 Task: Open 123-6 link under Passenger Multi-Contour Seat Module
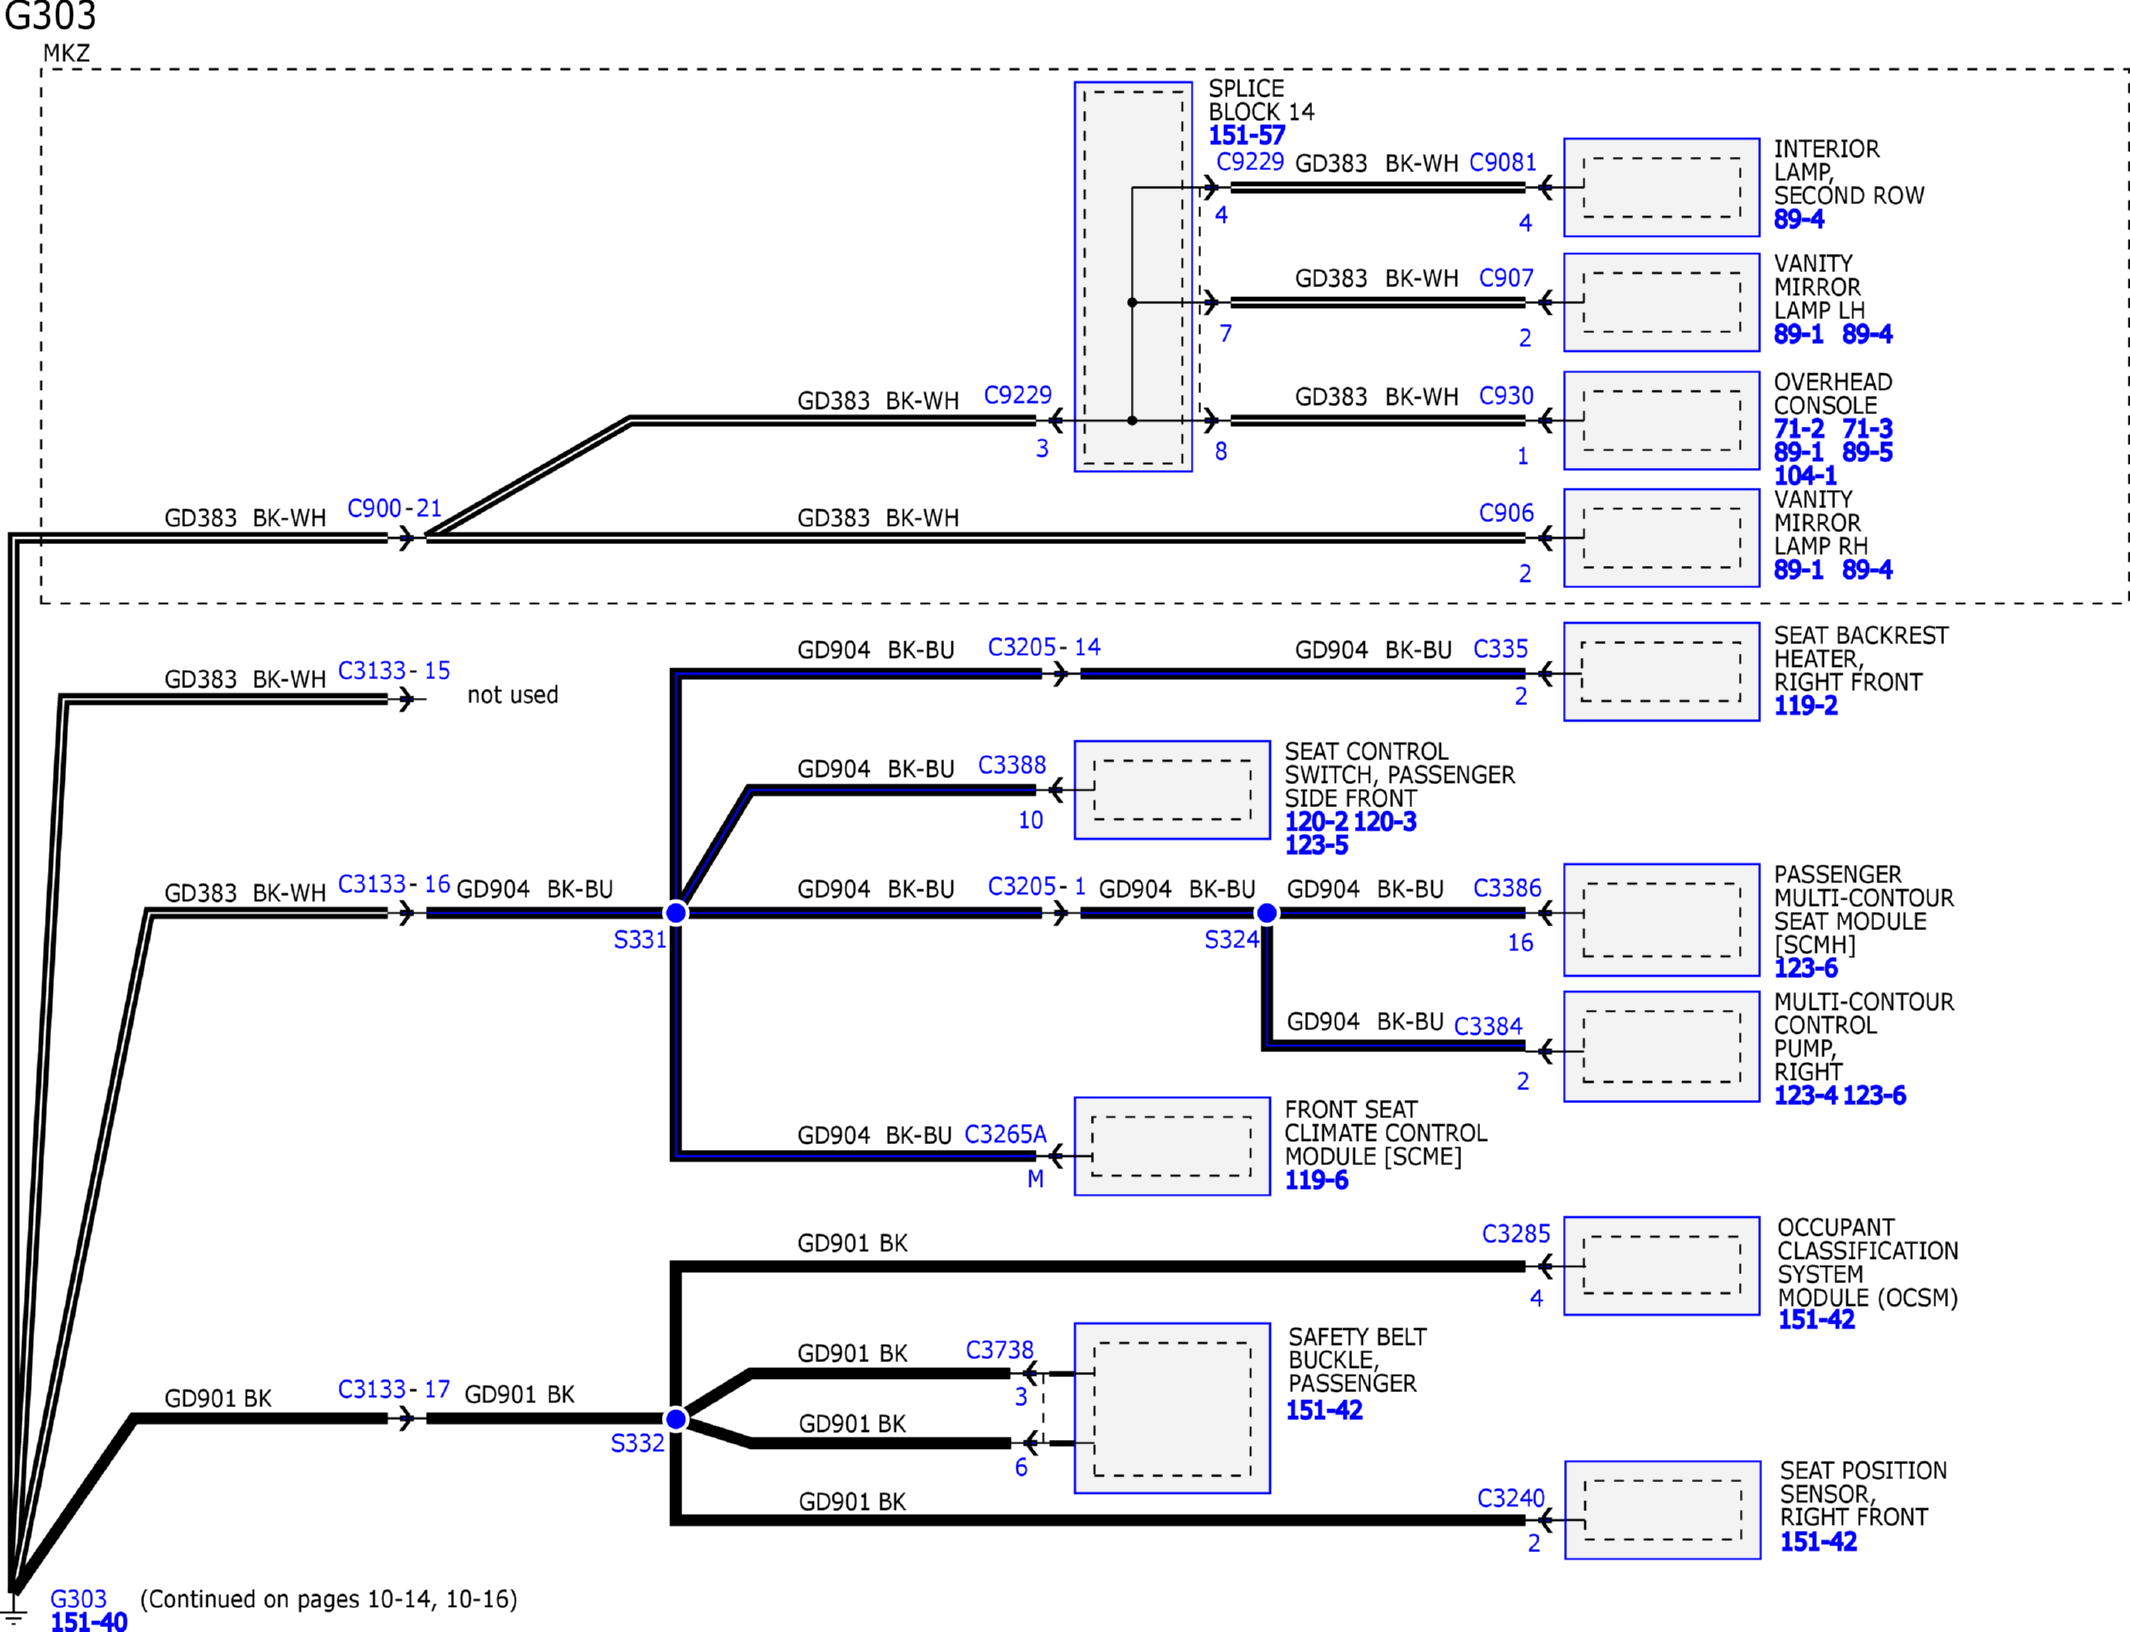[x=1805, y=968]
